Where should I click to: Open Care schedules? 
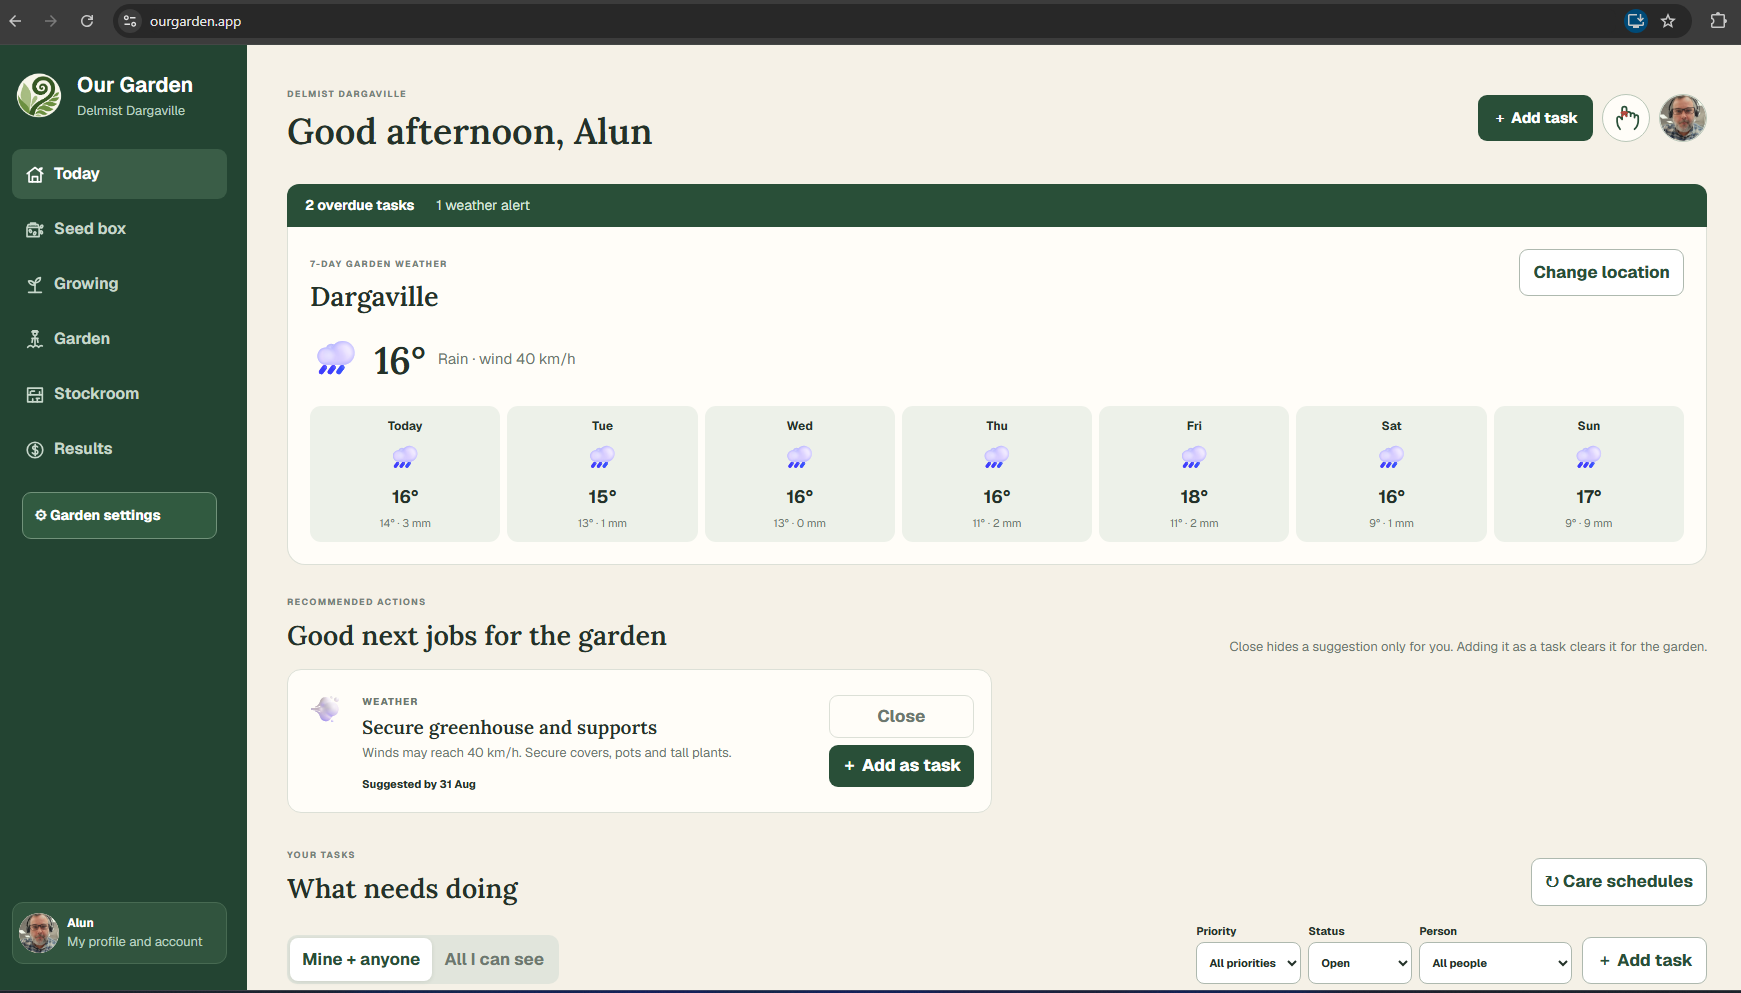pos(1618,882)
